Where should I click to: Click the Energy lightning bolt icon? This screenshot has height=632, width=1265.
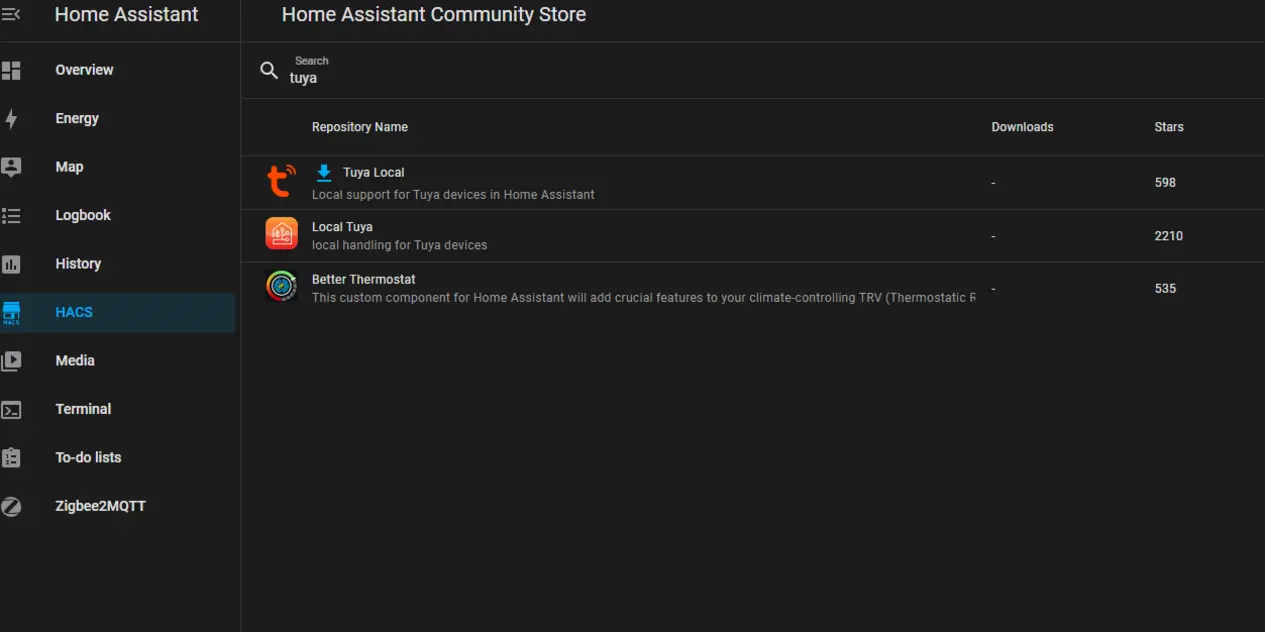pyautogui.click(x=11, y=119)
